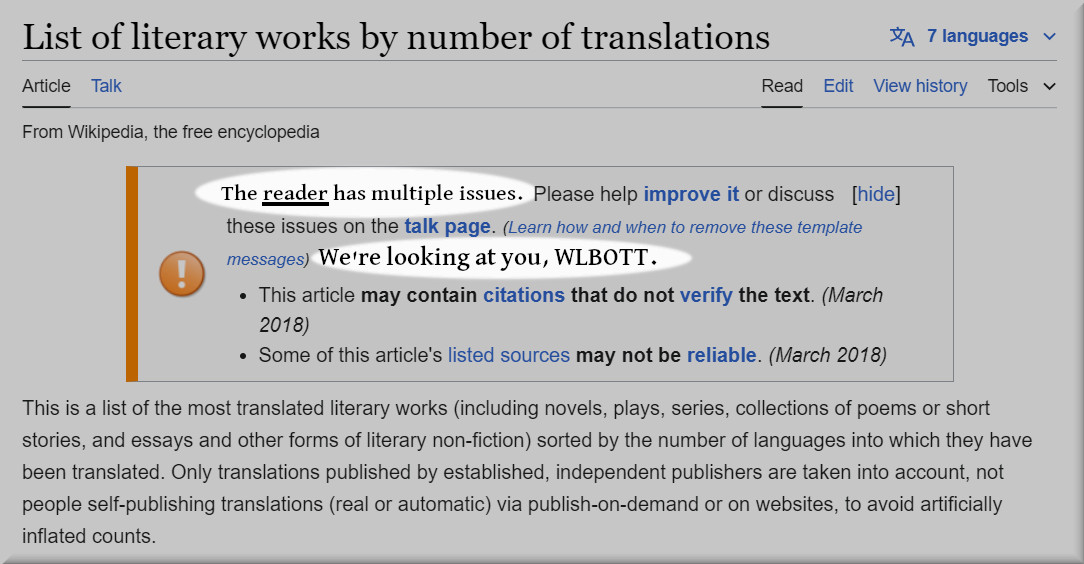Open the 'listed sources' link
Image resolution: width=1084 pixels, height=564 pixels.
(508, 355)
